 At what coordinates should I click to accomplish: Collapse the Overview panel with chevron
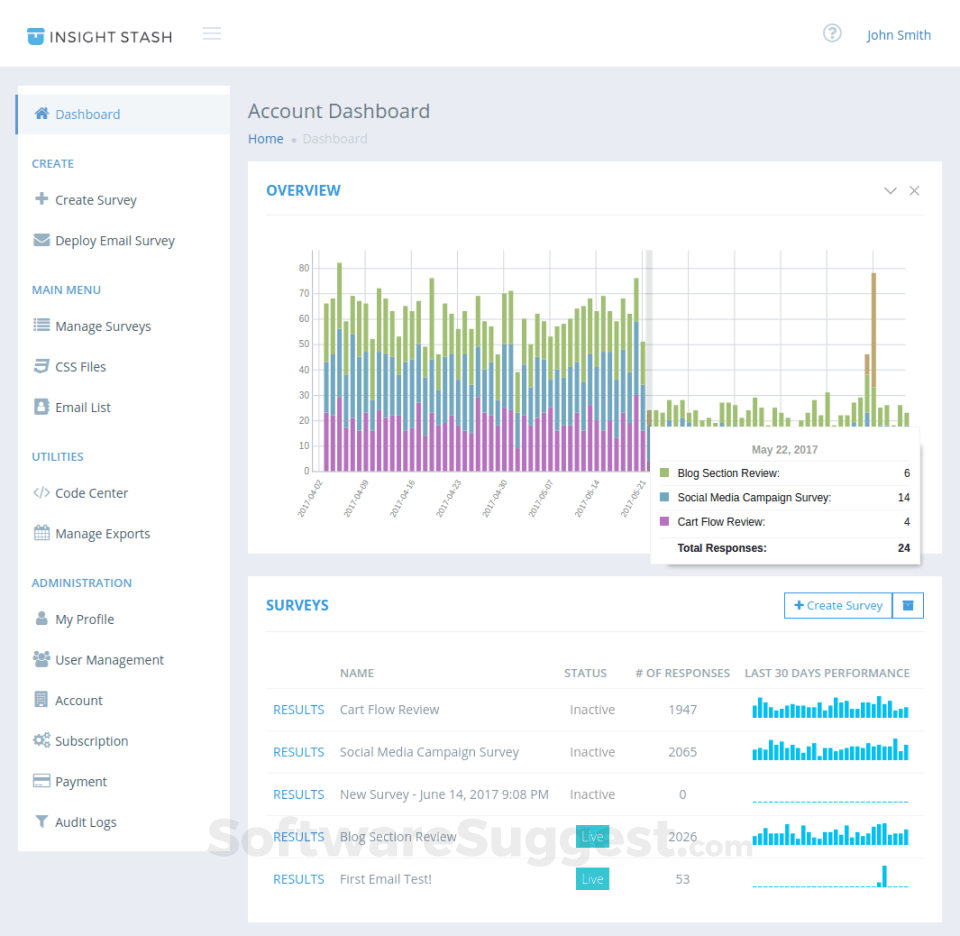pyautogui.click(x=890, y=191)
